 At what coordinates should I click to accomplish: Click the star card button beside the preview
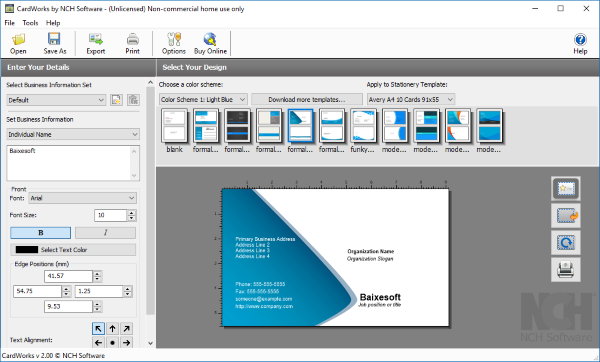[566, 189]
